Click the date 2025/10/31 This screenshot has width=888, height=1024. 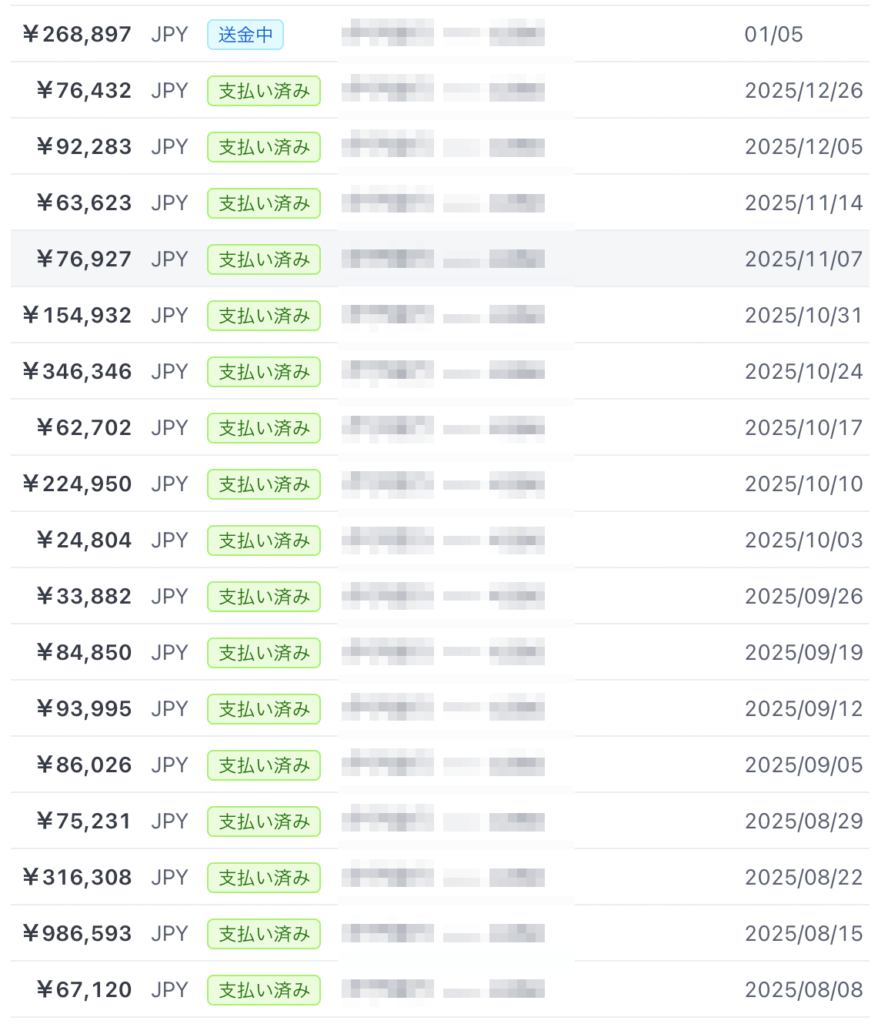(x=803, y=315)
